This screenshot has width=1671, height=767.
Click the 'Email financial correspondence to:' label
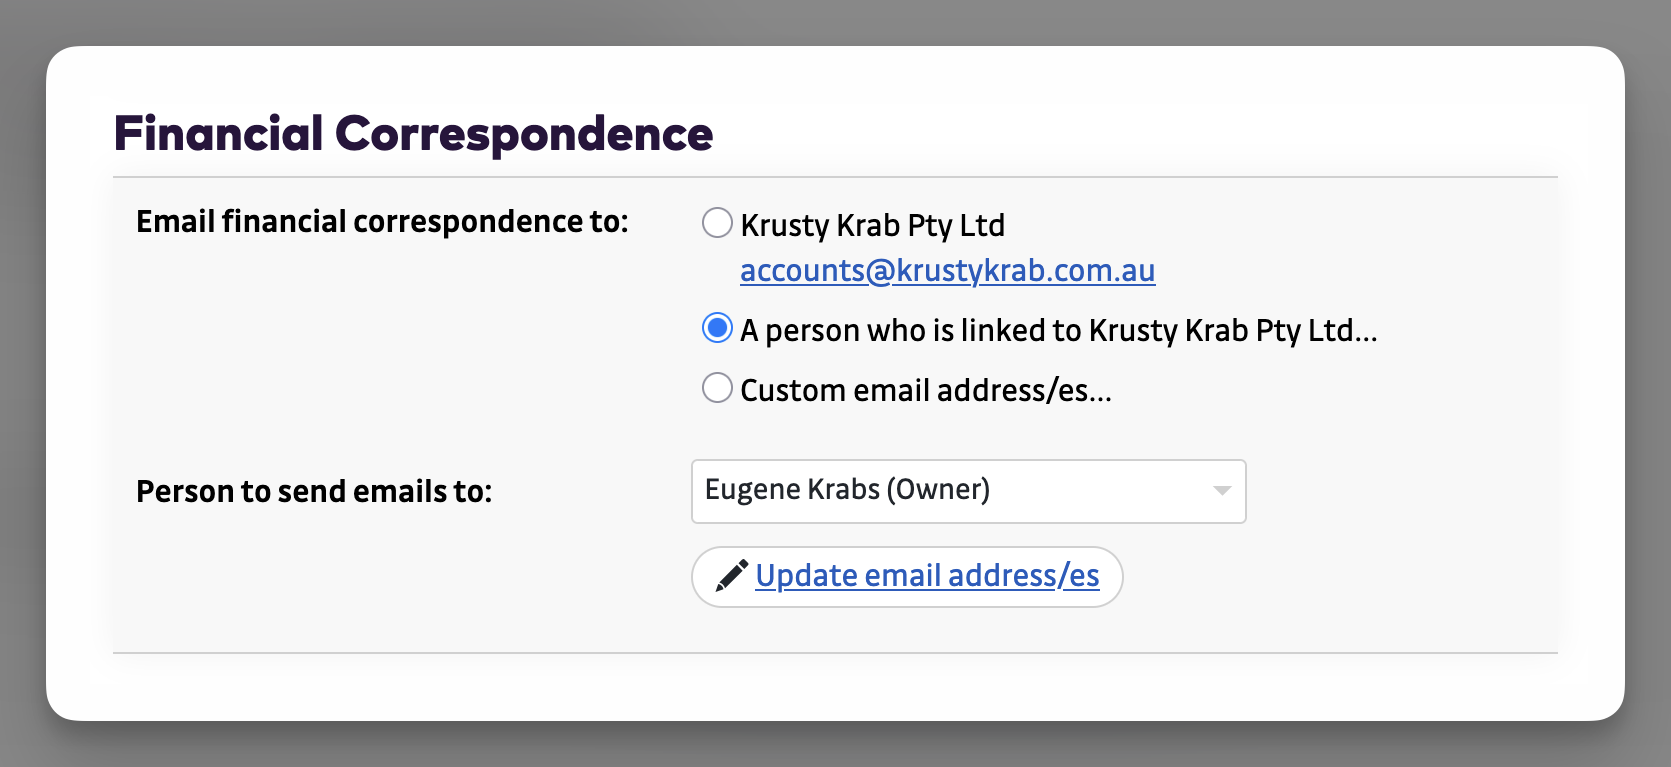coord(382,221)
